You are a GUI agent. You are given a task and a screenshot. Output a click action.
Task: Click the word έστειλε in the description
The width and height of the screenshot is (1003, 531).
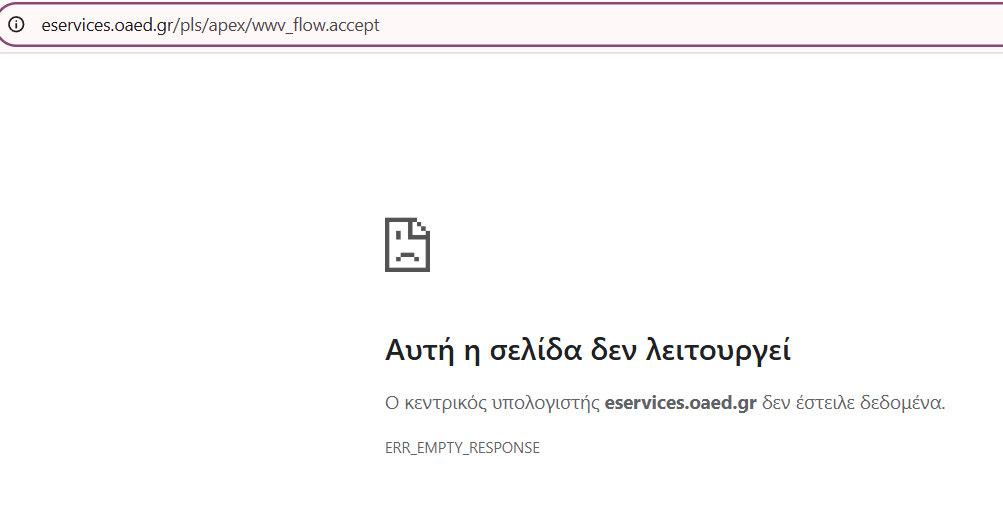(826, 404)
